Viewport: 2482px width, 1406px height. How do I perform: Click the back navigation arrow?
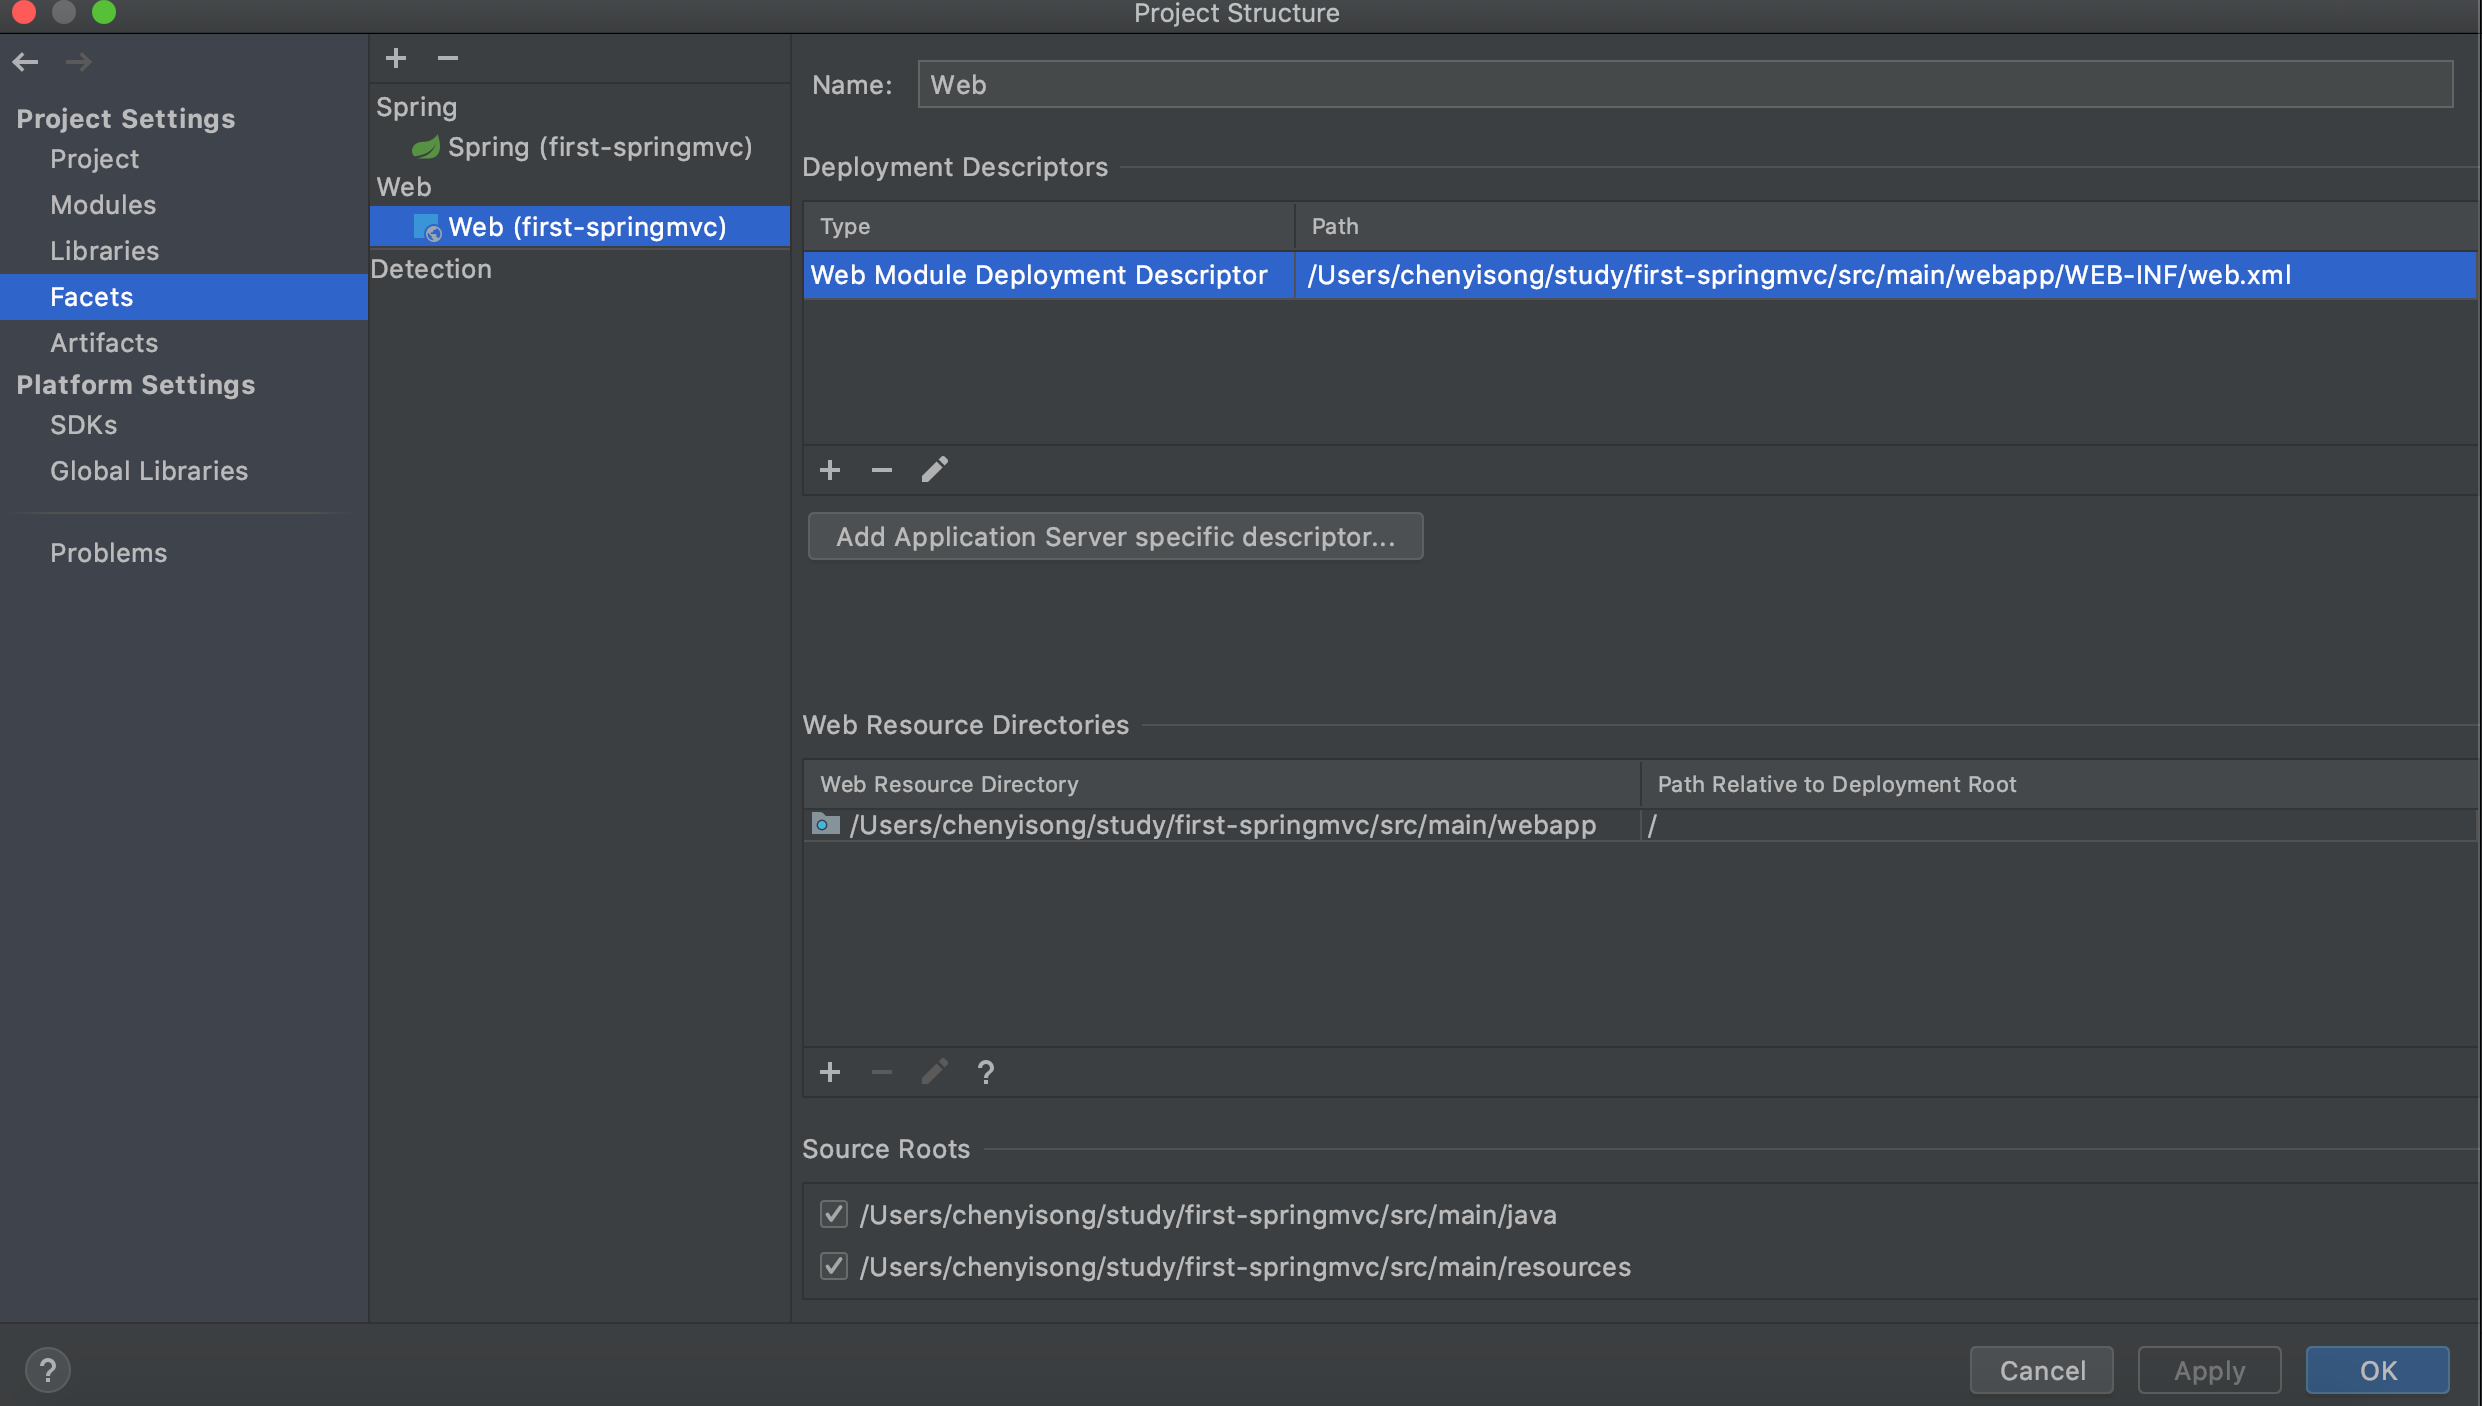pos(26,62)
